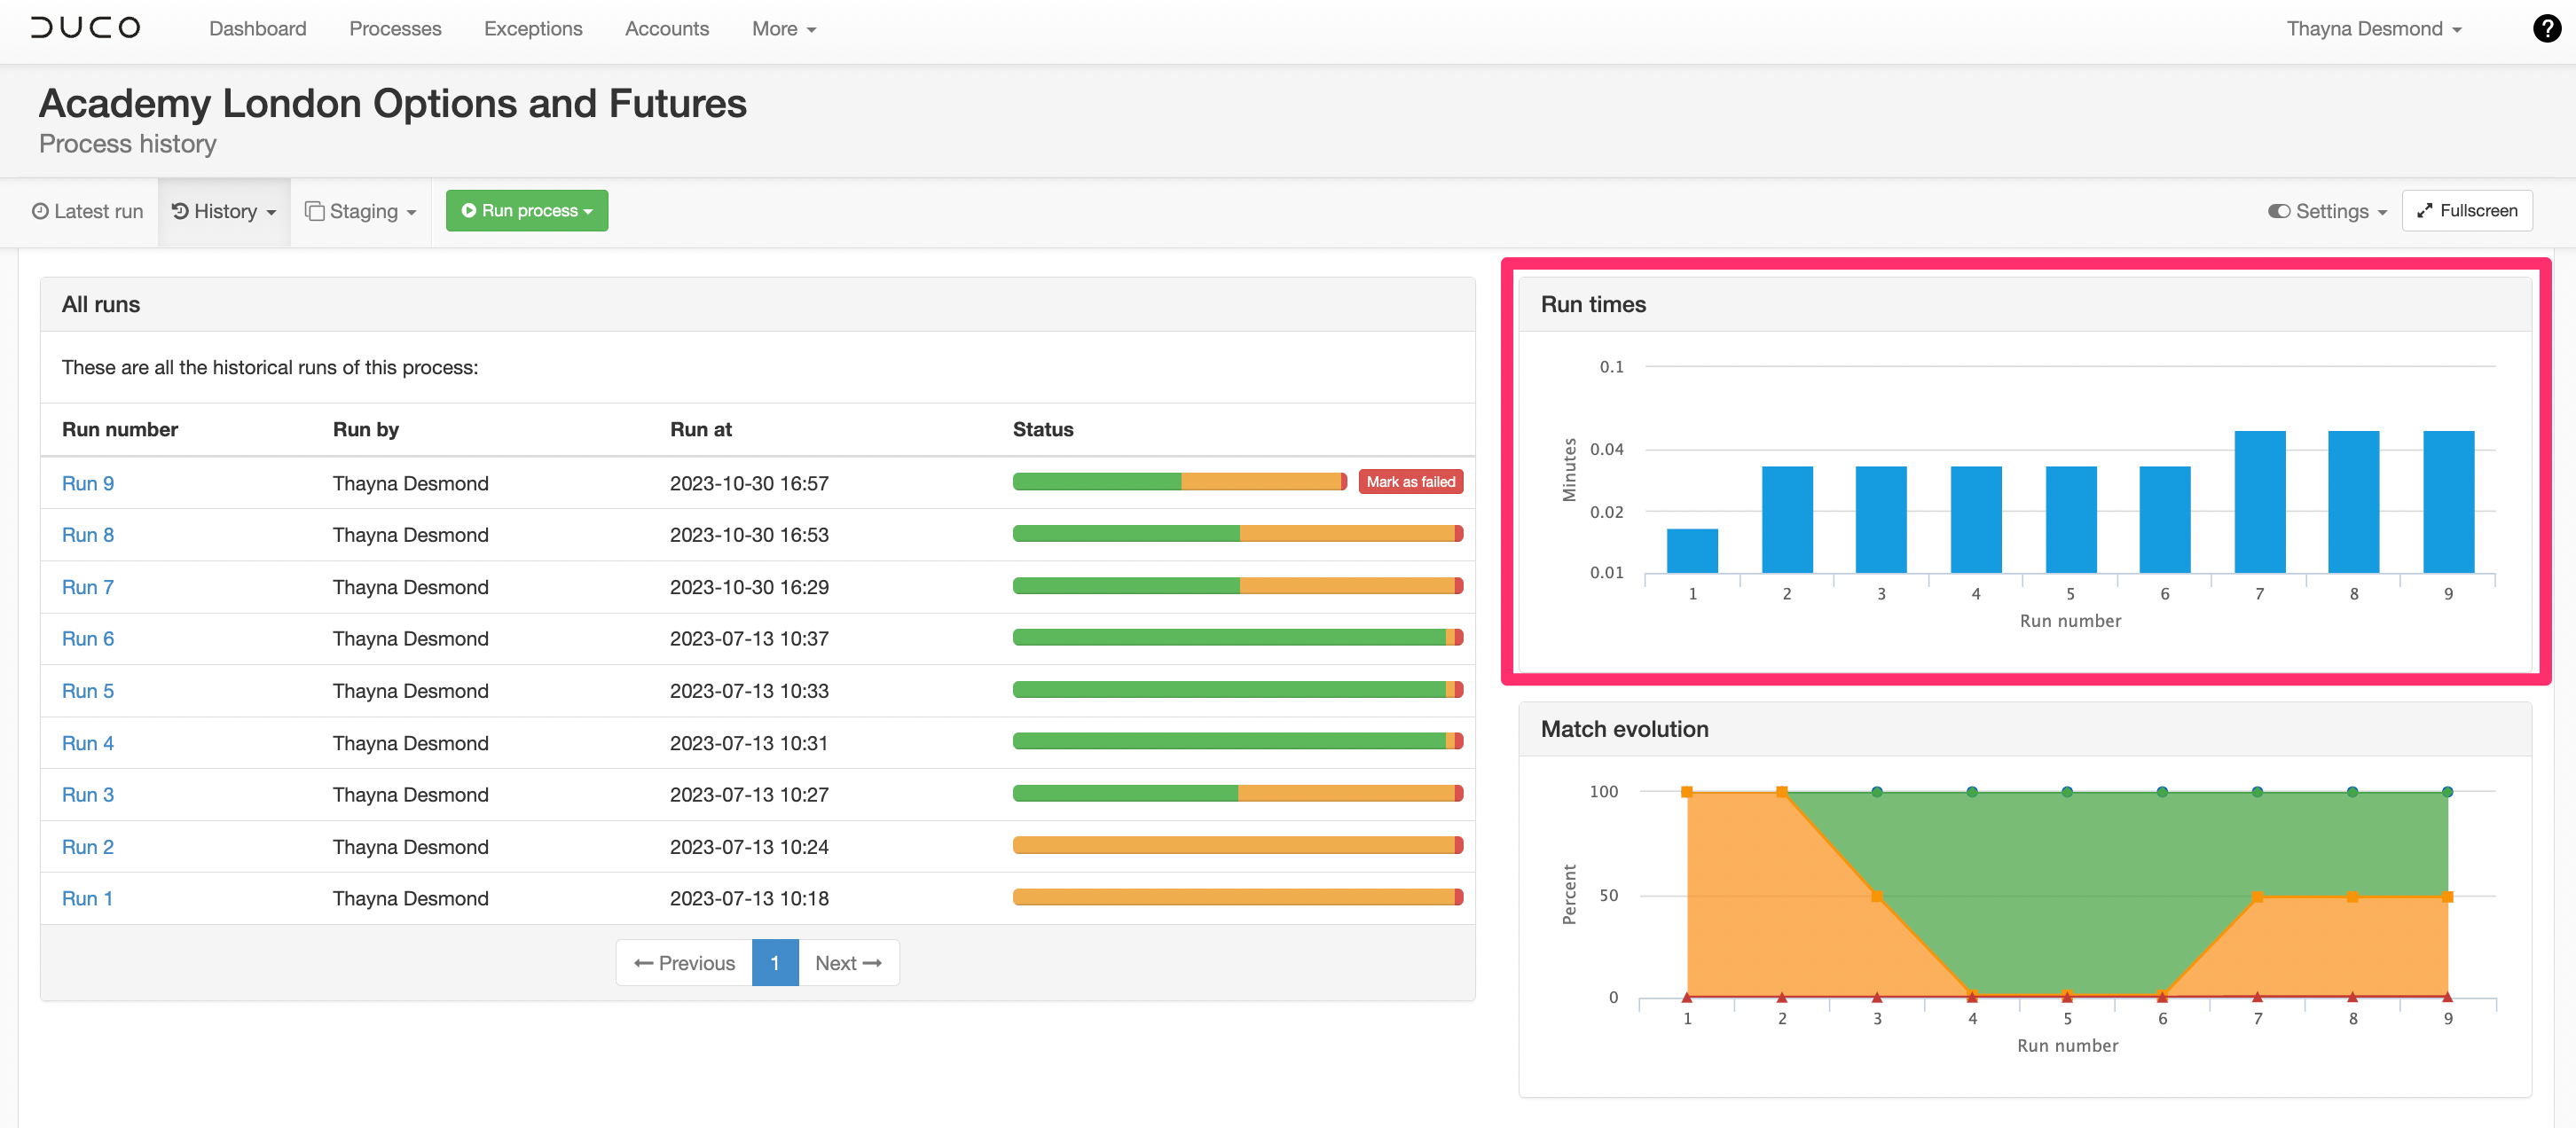
Task: Open the Run 3 link
Action: point(88,794)
